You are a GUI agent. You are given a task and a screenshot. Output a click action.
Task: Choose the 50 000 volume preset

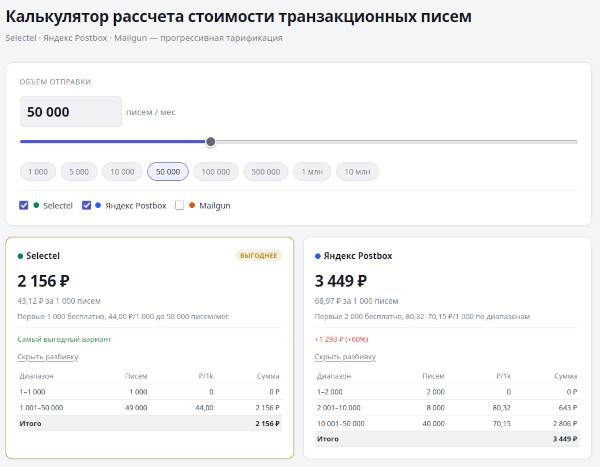click(168, 172)
